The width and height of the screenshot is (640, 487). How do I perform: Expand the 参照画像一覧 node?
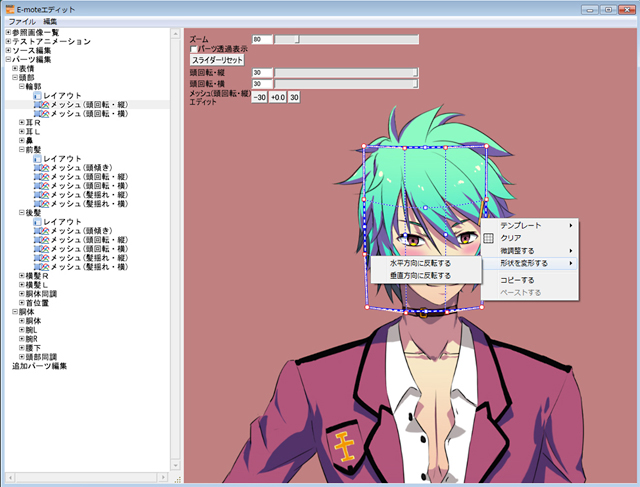8,32
